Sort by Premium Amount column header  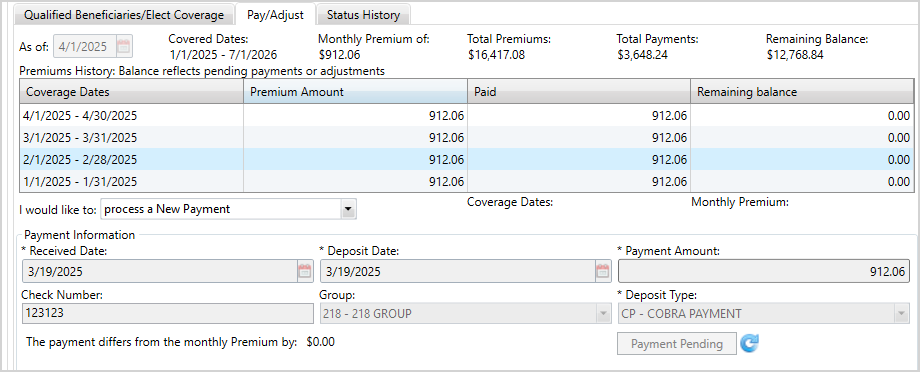pyautogui.click(x=356, y=92)
